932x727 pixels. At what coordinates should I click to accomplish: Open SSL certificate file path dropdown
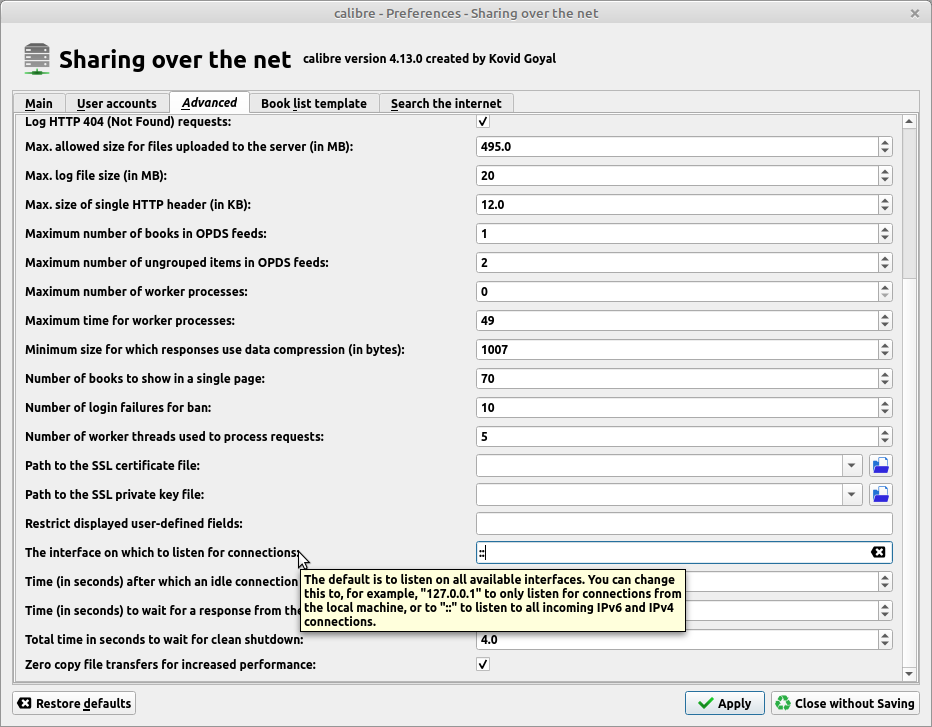pyautogui.click(x=851, y=465)
